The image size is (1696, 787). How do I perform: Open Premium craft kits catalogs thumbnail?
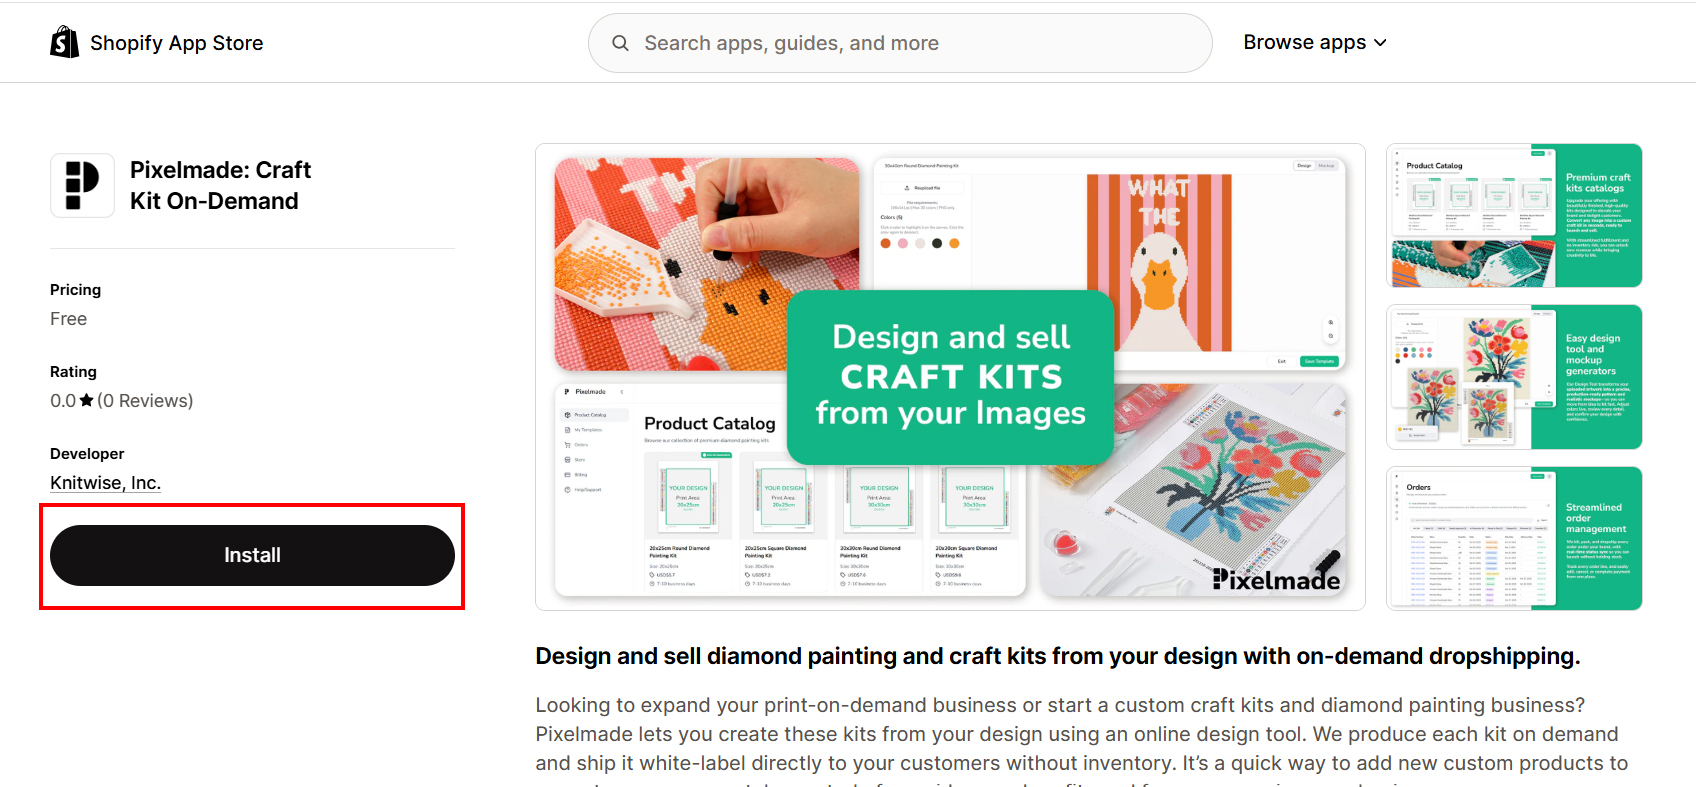pos(1514,216)
